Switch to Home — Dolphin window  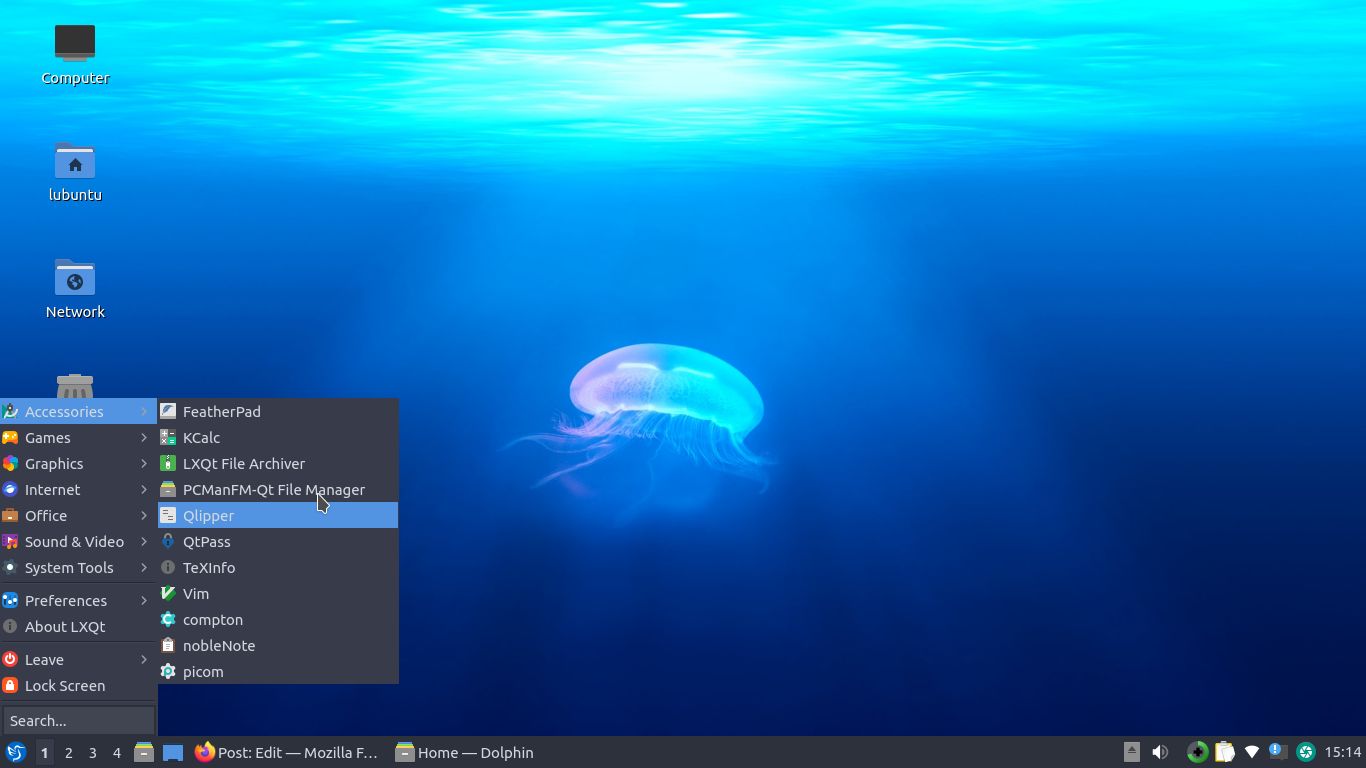(x=465, y=752)
